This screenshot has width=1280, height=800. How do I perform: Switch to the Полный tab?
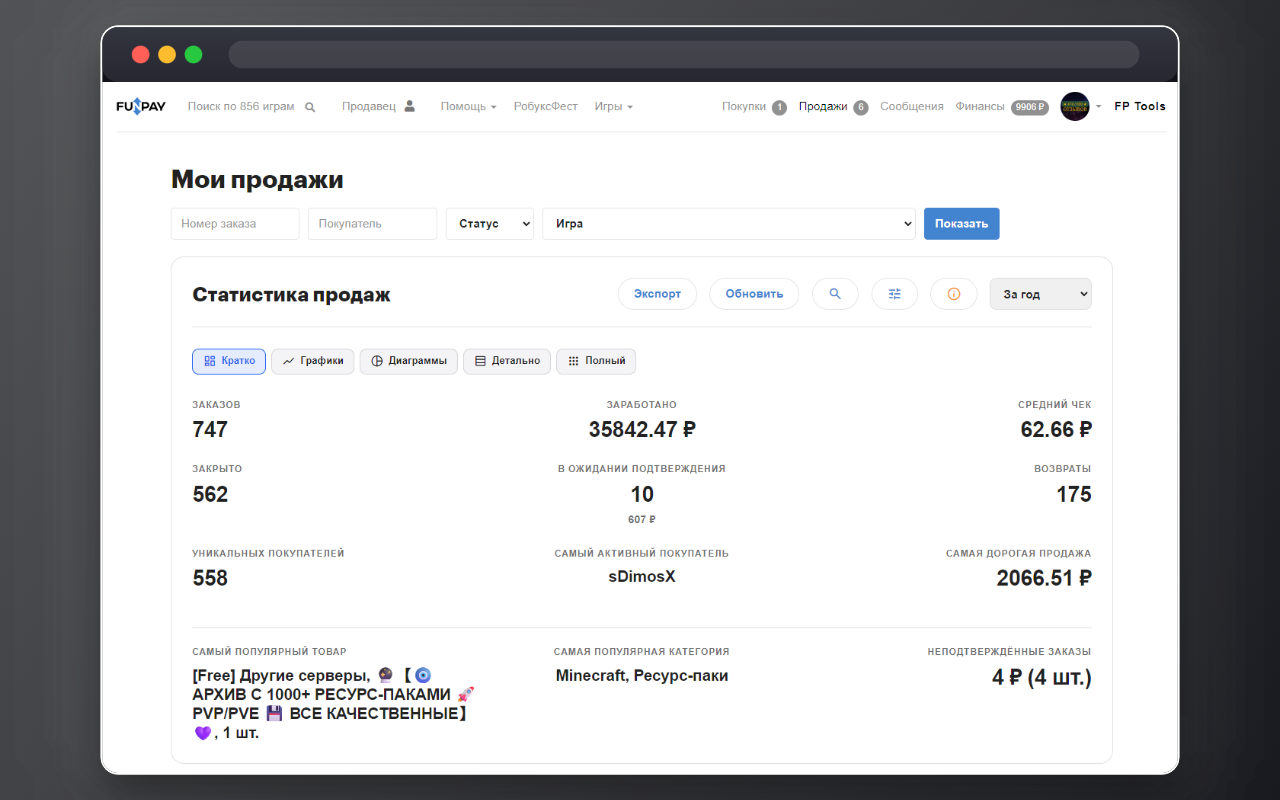point(596,361)
